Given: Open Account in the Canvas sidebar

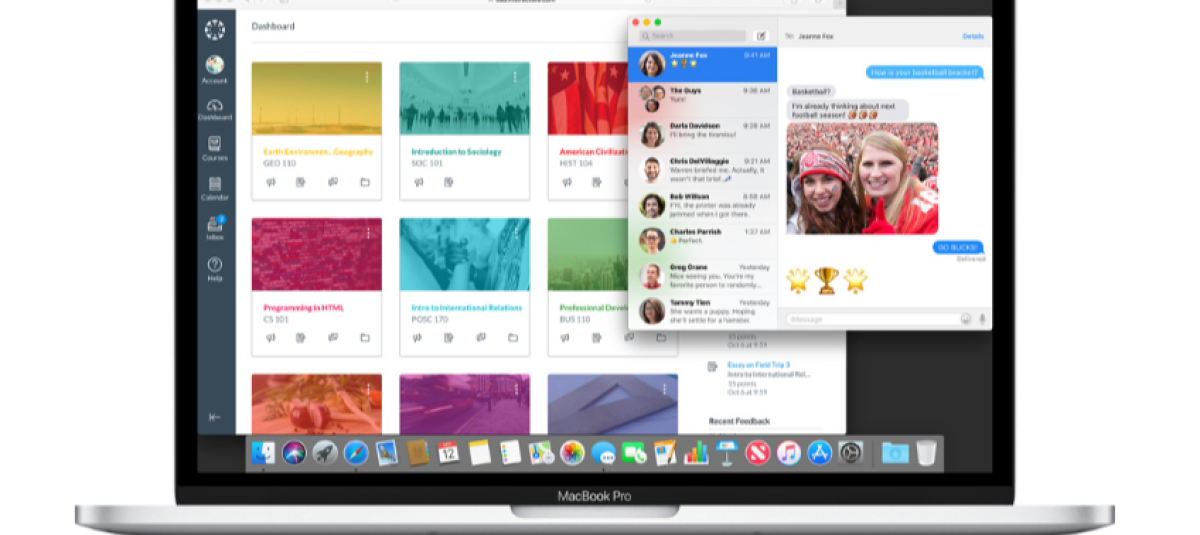Looking at the screenshot, I should pos(214,68).
